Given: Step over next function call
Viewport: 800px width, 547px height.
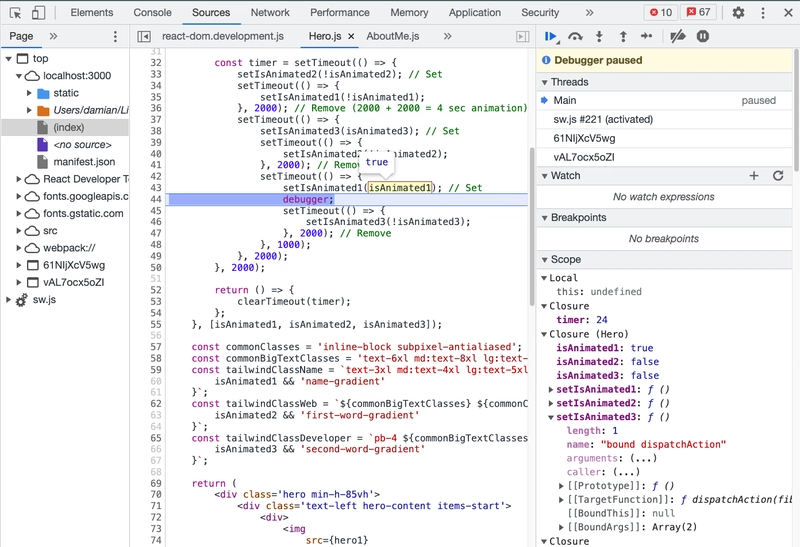Looking at the screenshot, I should [575, 36].
